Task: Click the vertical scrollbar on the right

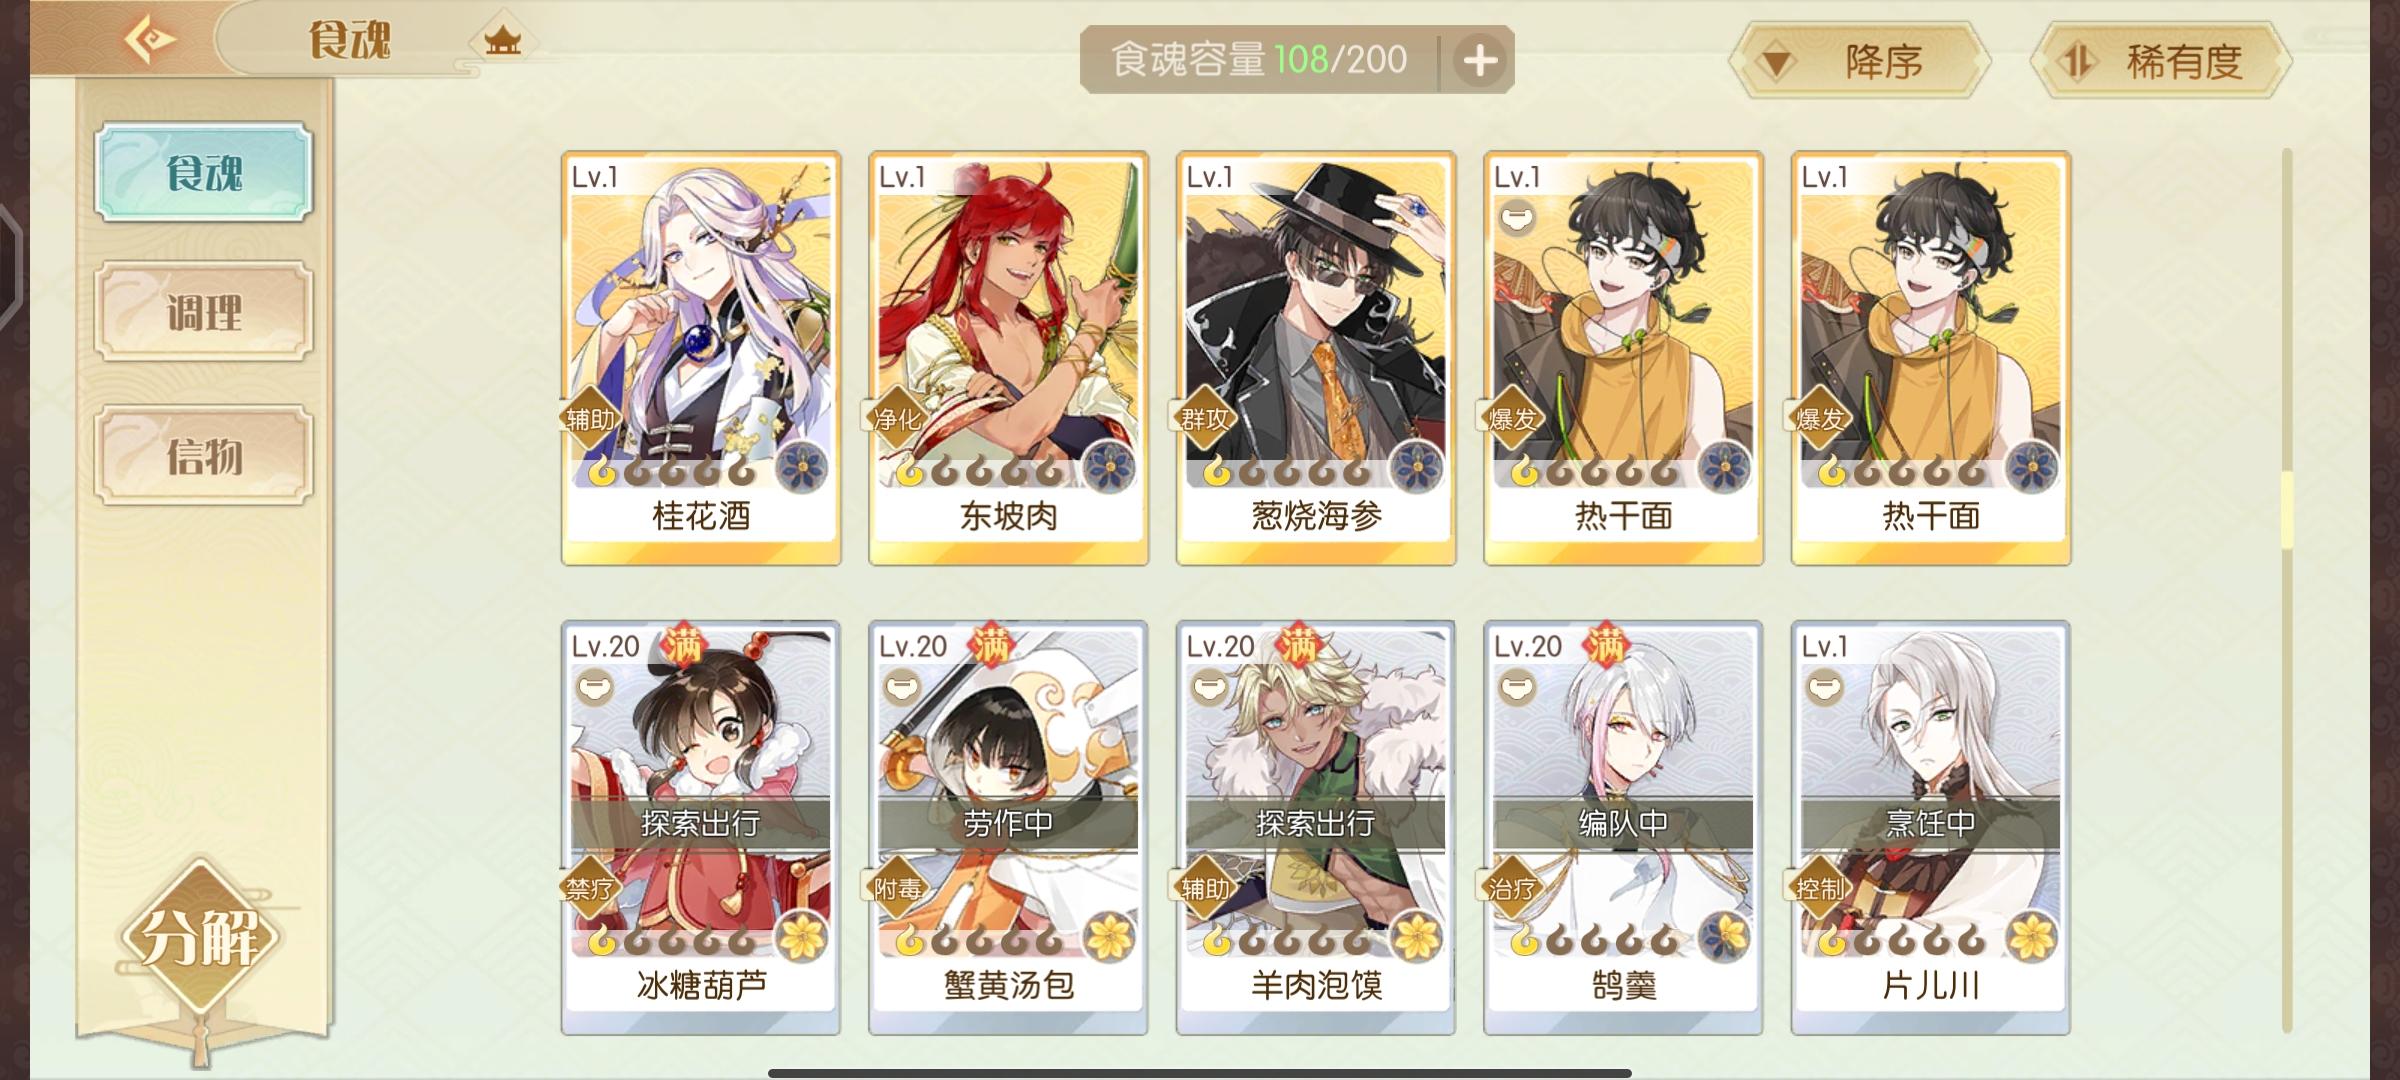Action: tap(2286, 590)
